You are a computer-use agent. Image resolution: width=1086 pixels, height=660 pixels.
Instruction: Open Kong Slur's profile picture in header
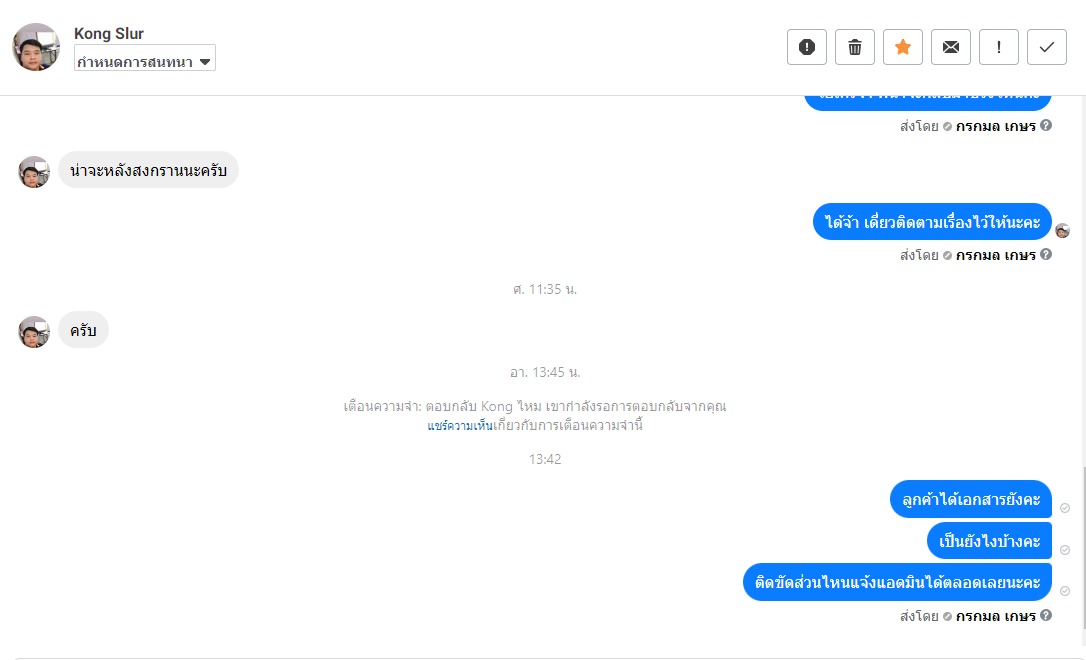click(36, 47)
